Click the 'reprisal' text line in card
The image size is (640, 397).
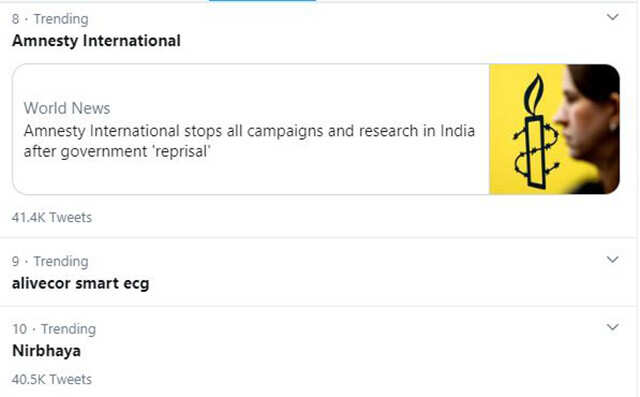click(x=117, y=151)
